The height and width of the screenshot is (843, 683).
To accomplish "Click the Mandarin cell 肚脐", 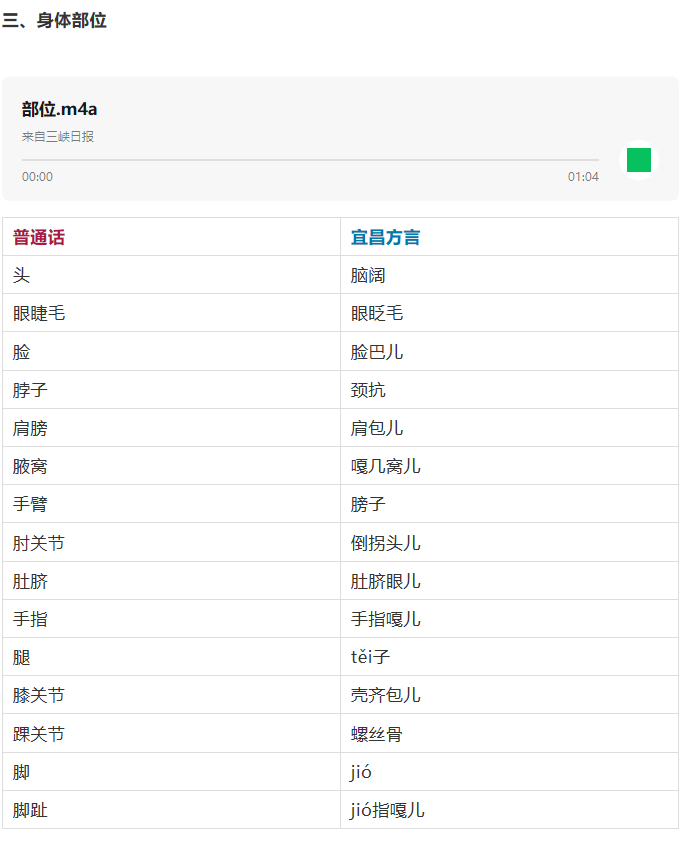I will [x=30, y=581].
